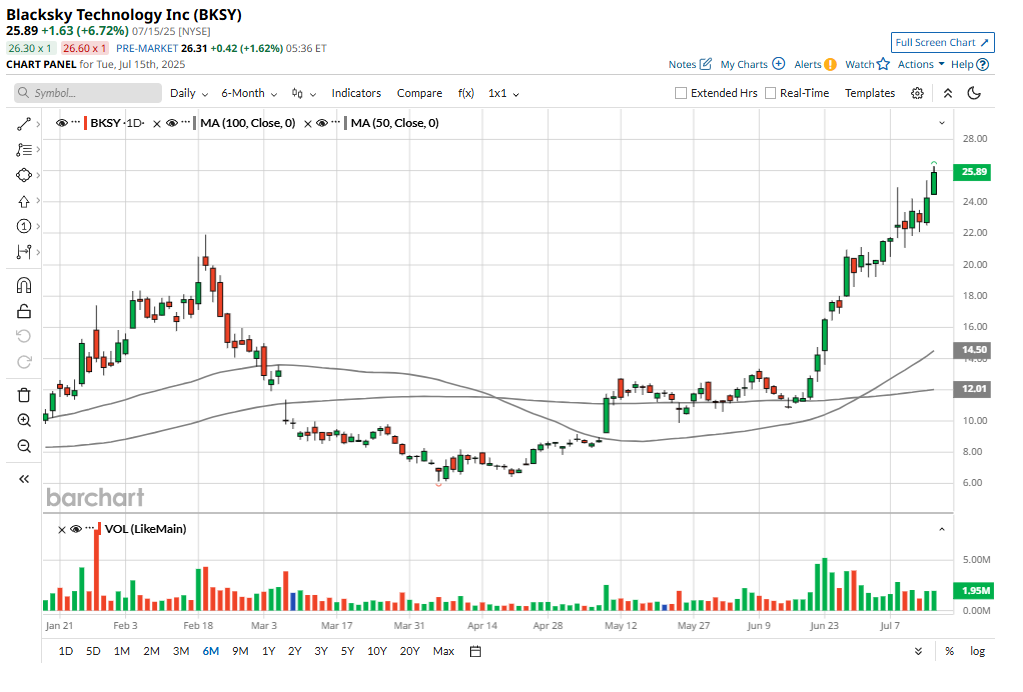The image size is (1023, 692).
Task: Click the 14.50 moving average value label
Action: click(973, 350)
